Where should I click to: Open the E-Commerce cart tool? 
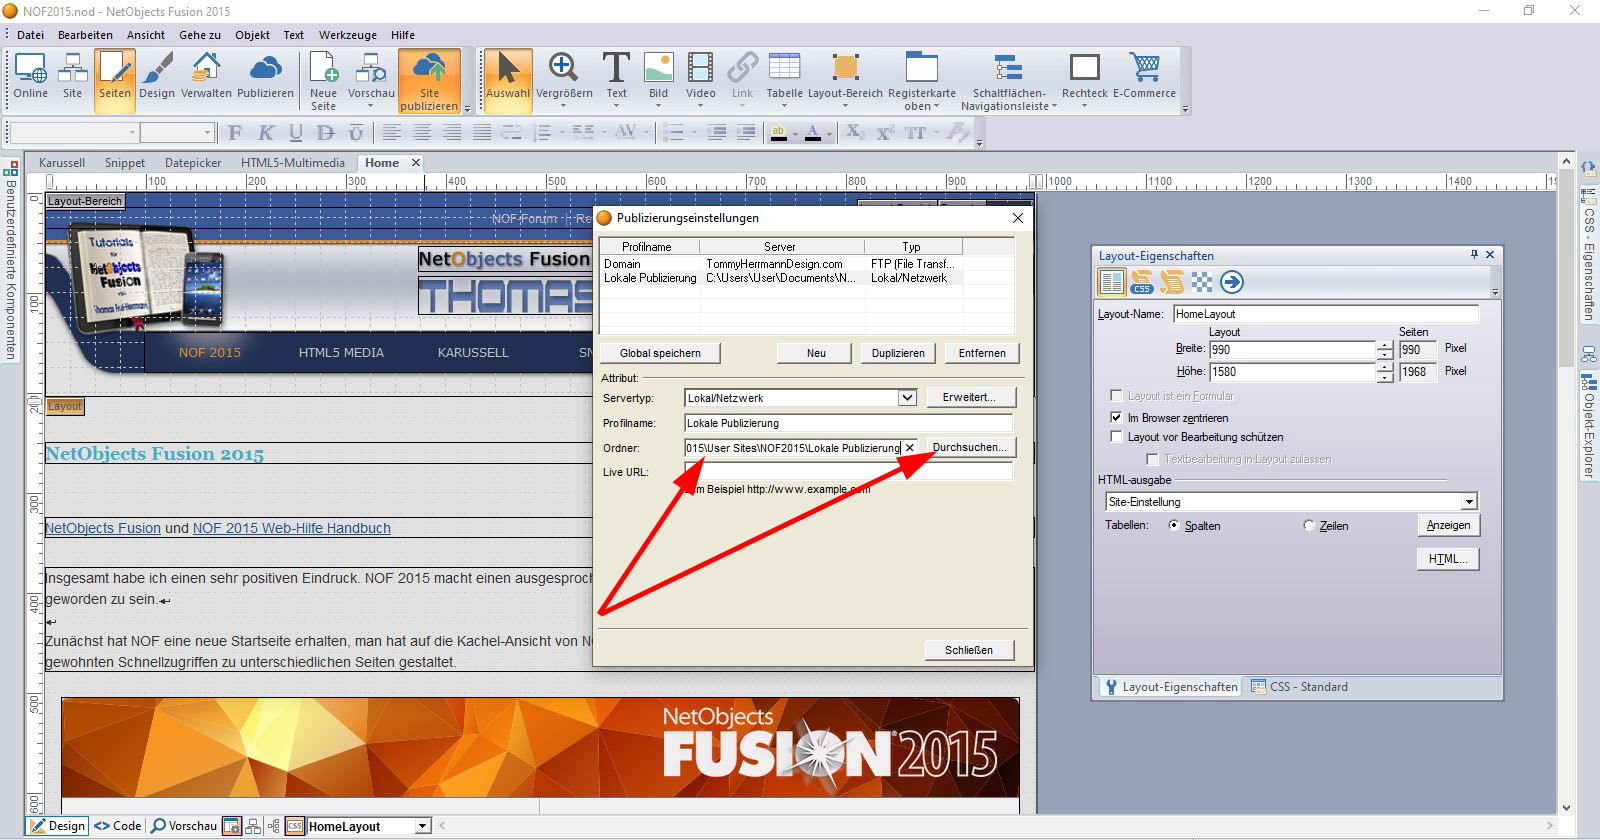tap(1144, 77)
